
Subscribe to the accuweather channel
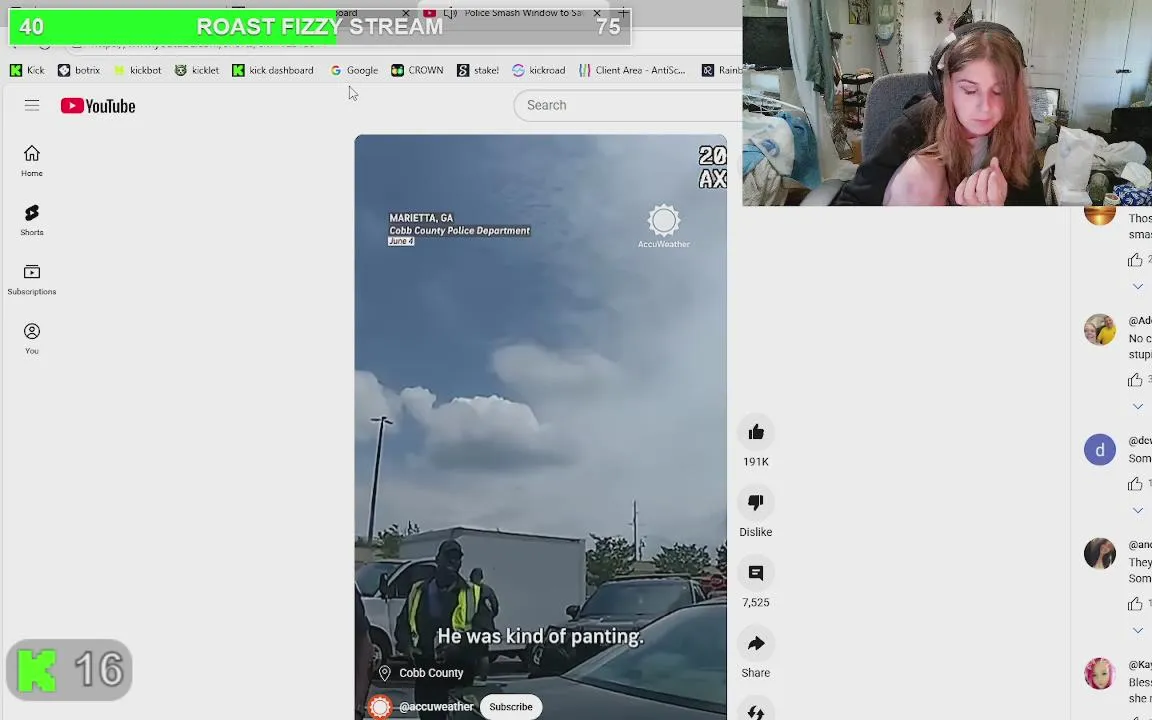click(511, 707)
